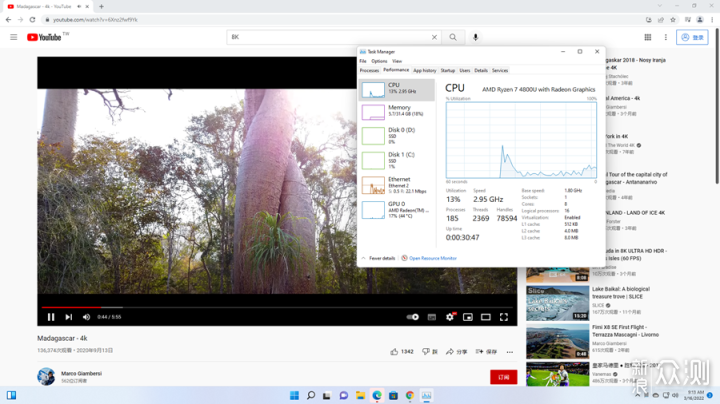Image resolution: width=720 pixels, height=404 pixels.
Task: Switch to the Startup tab
Action: point(448,71)
